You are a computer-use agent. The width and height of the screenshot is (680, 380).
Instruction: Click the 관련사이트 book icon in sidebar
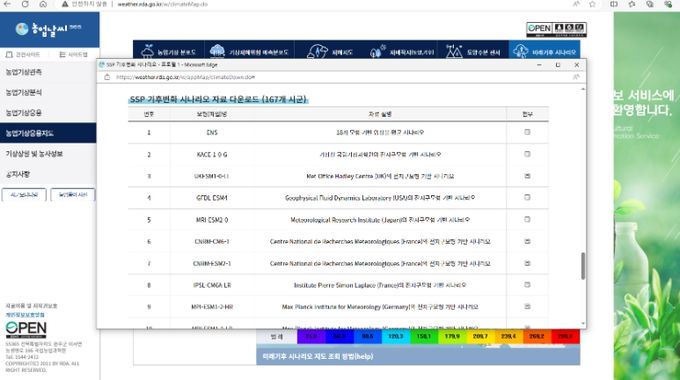click(9, 55)
